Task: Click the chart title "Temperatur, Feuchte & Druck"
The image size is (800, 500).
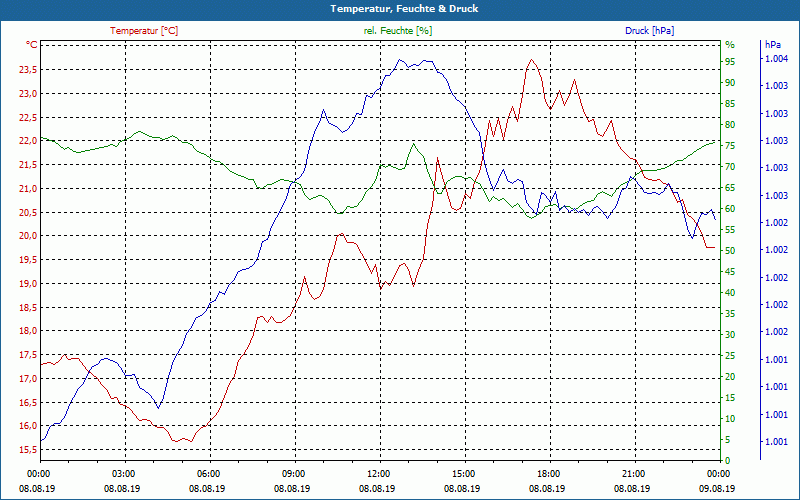Action: click(x=404, y=9)
